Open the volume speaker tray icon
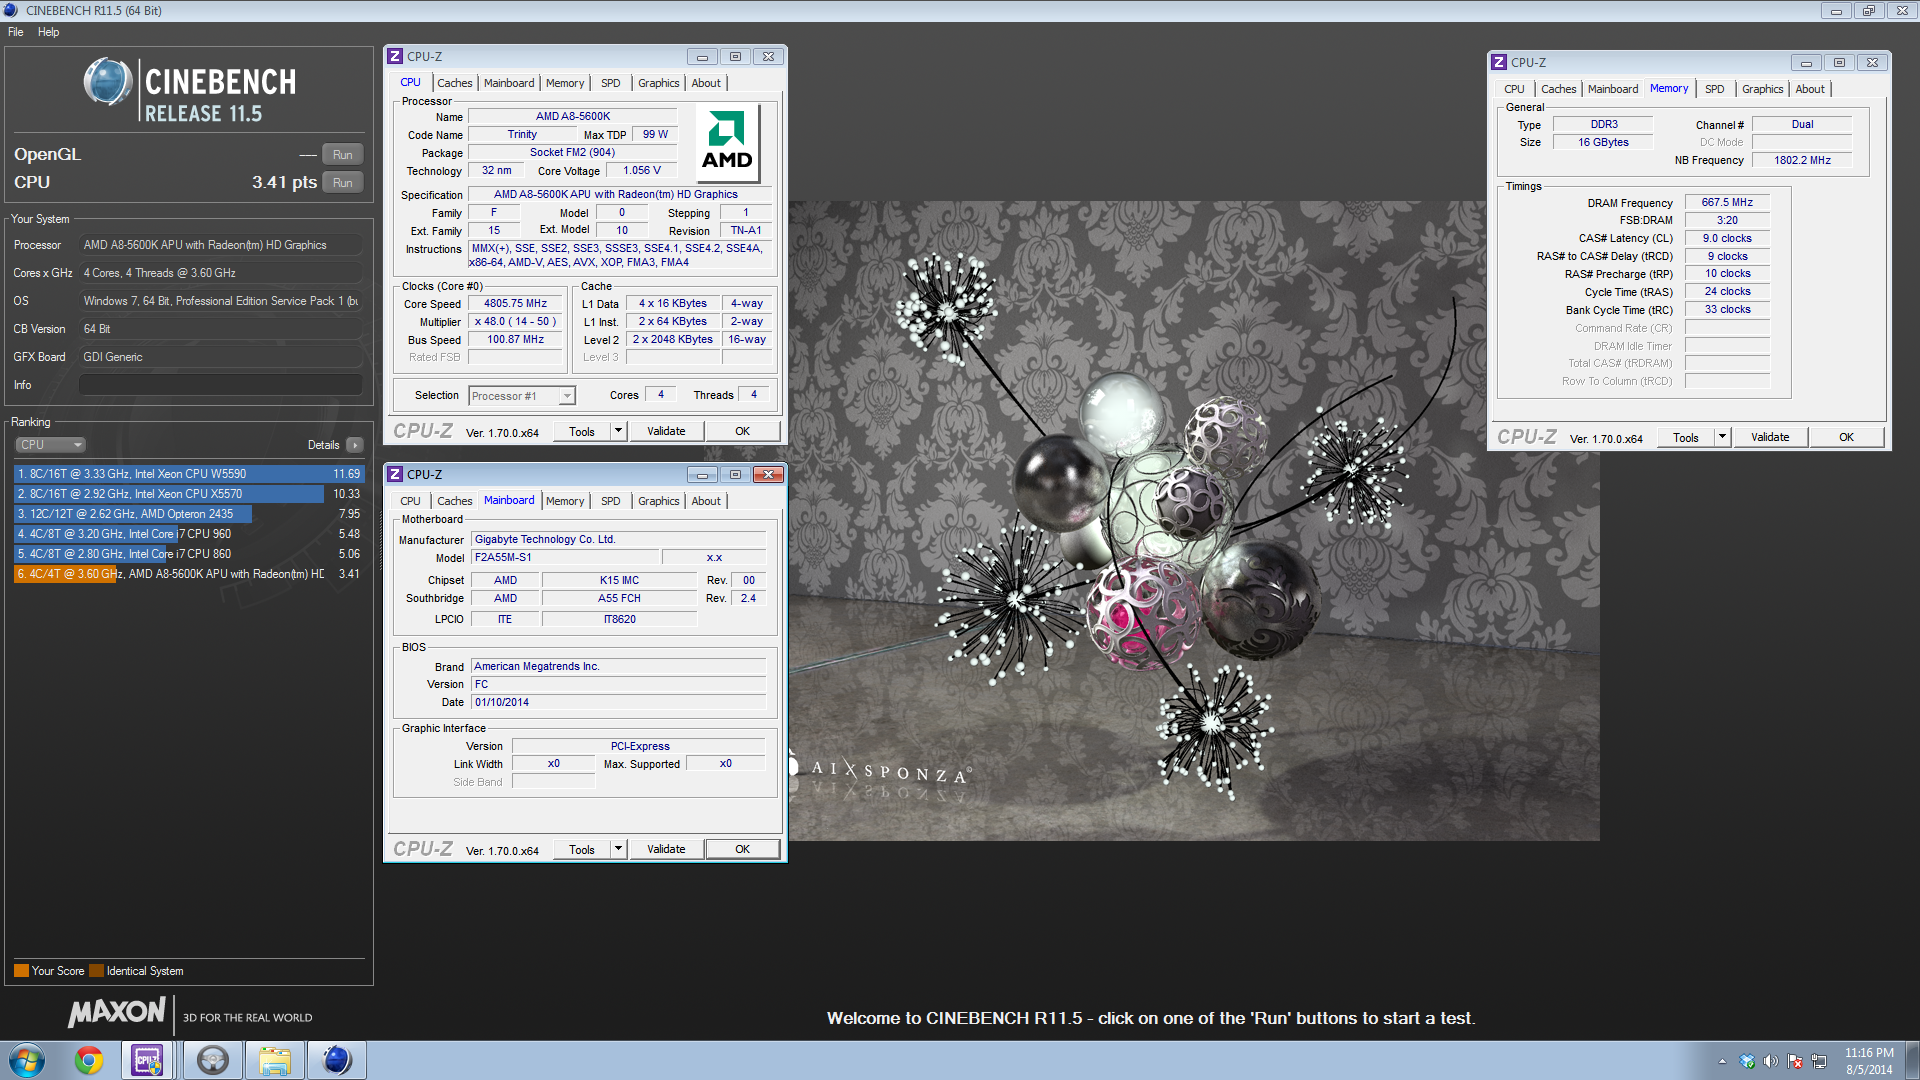The width and height of the screenshot is (1920, 1080). 1771,1061
